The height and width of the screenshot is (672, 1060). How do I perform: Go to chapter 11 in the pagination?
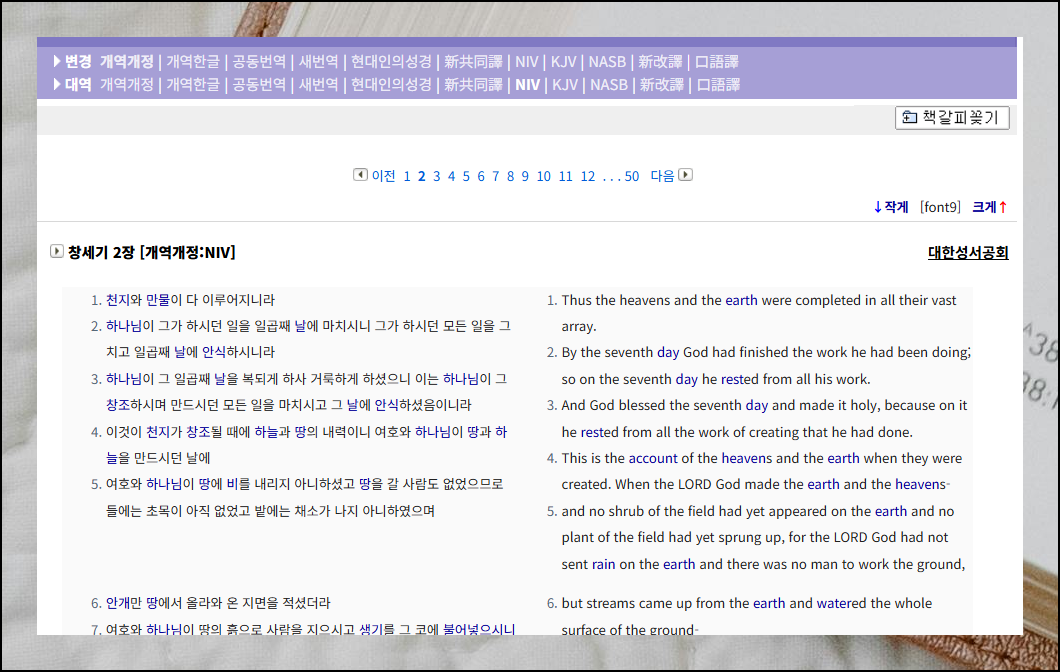(x=566, y=176)
